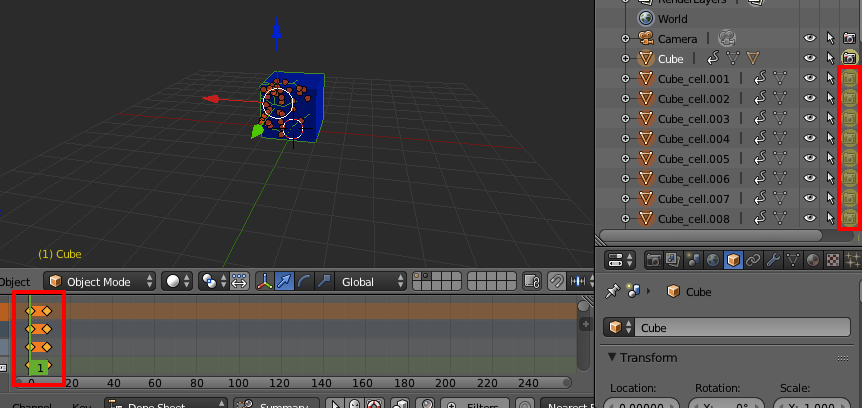The width and height of the screenshot is (862, 408).
Task: Open the mesh Data properties tab
Action: click(793, 260)
